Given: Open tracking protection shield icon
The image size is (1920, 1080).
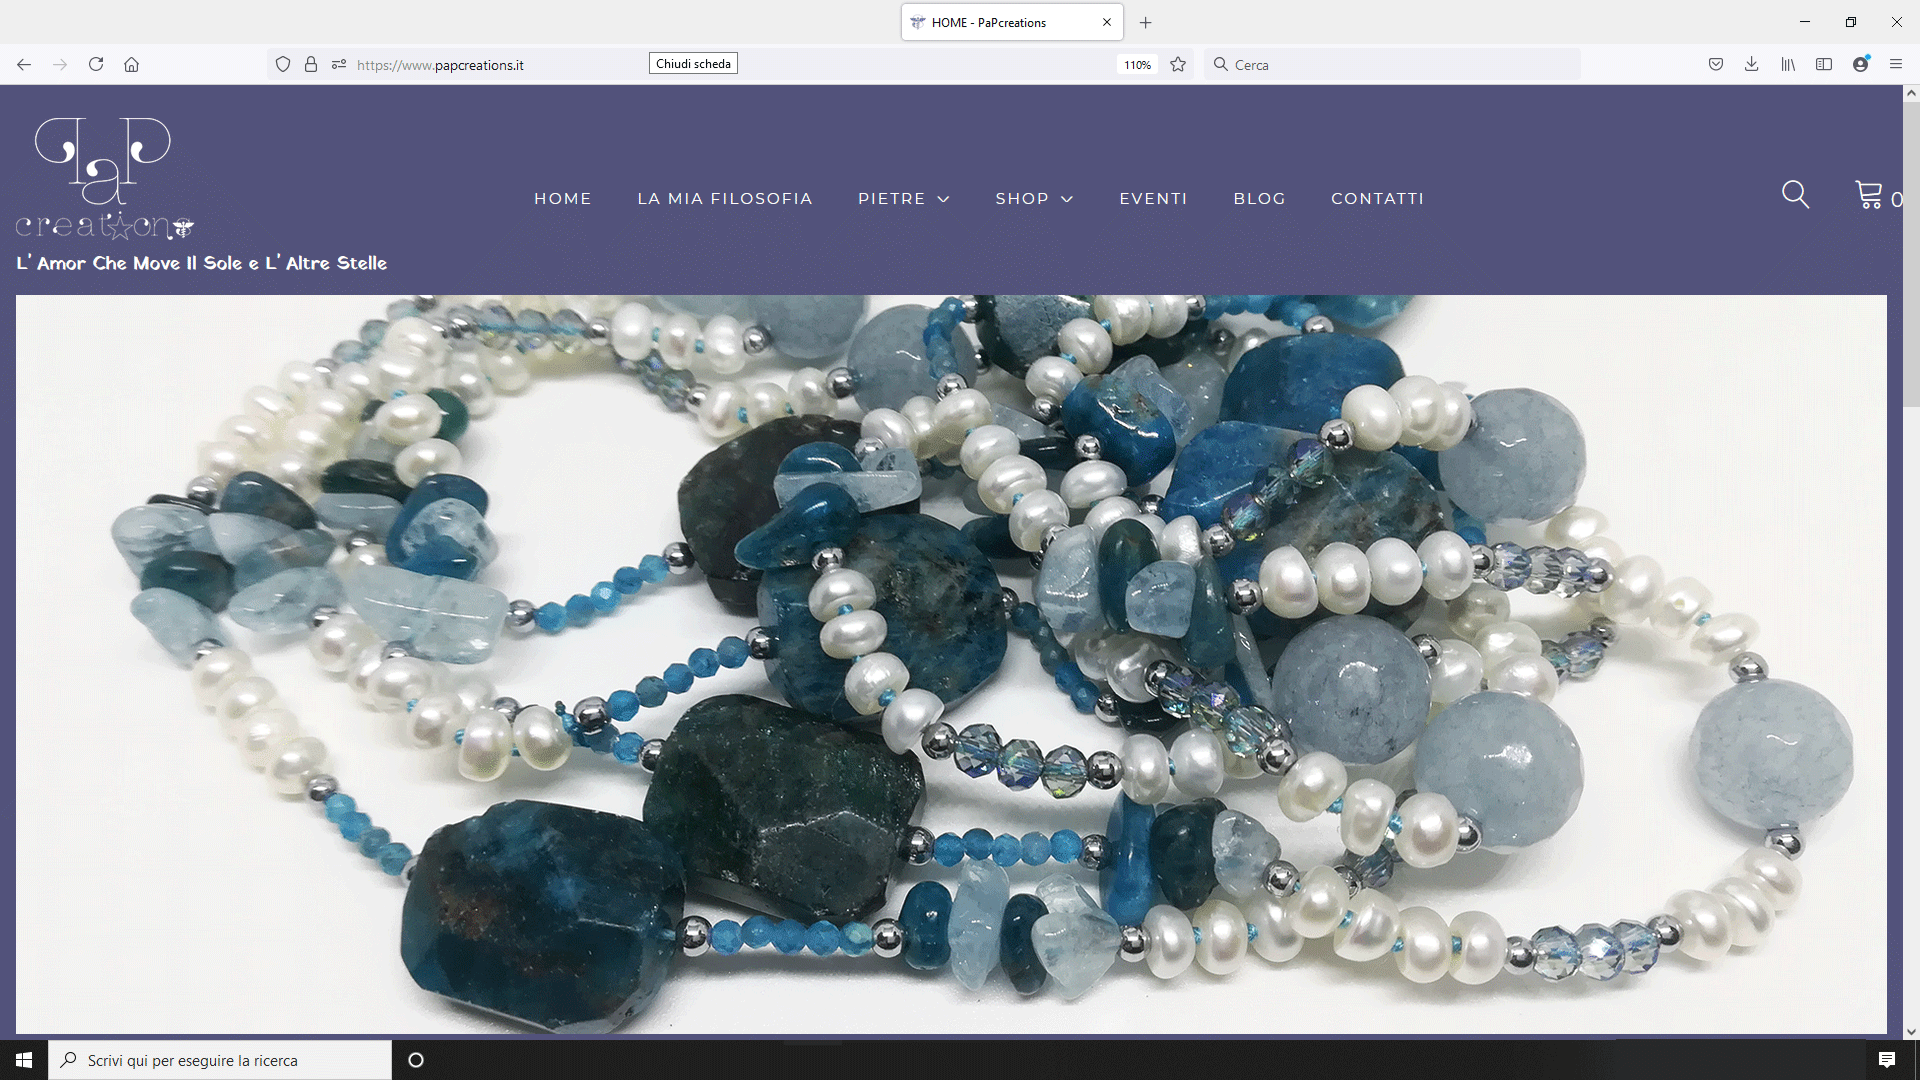Looking at the screenshot, I should click(283, 65).
